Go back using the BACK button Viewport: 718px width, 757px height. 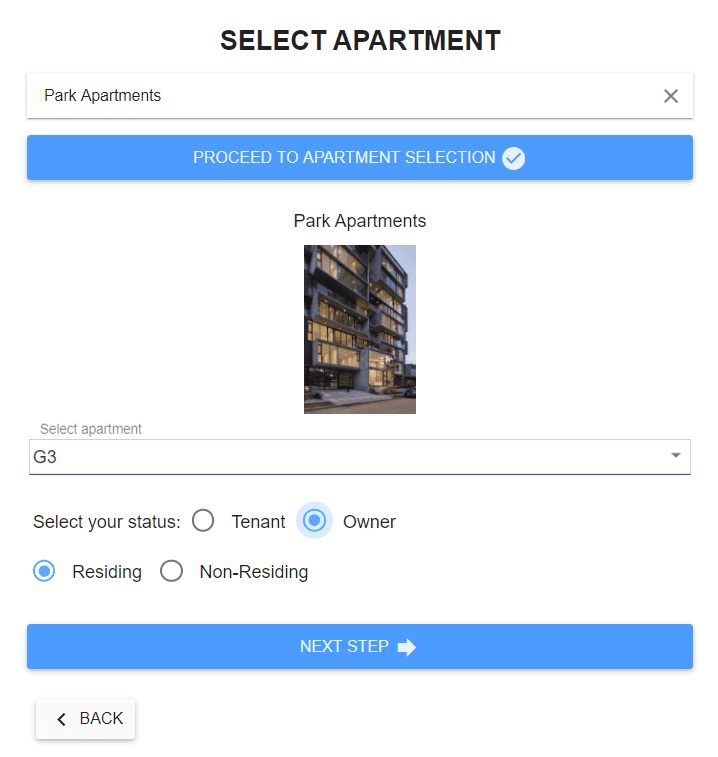point(85,718)
